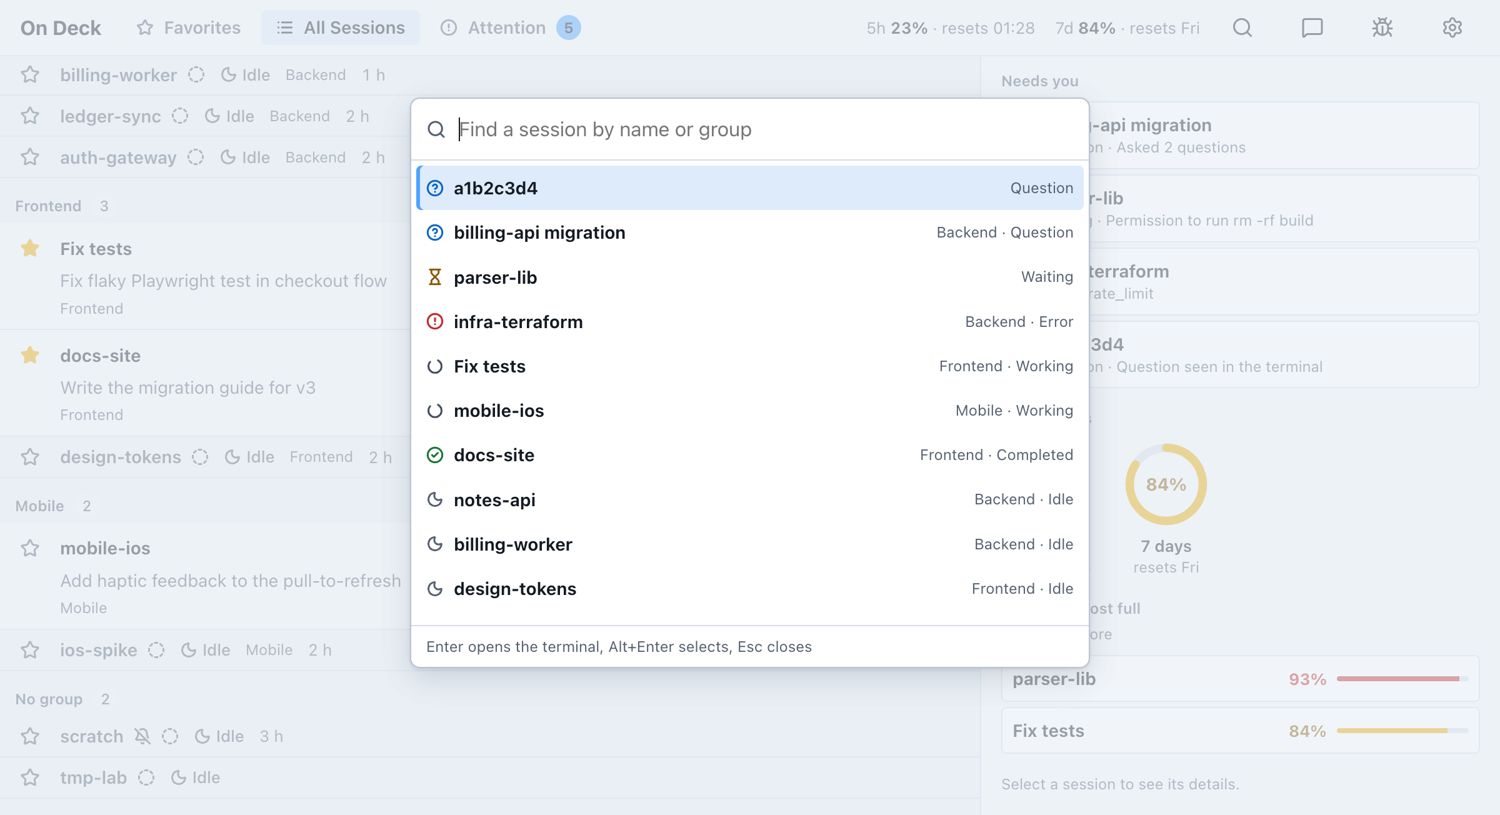
Task: Click the hourglass icon beside parser-lib
Action: pos(435,277)
